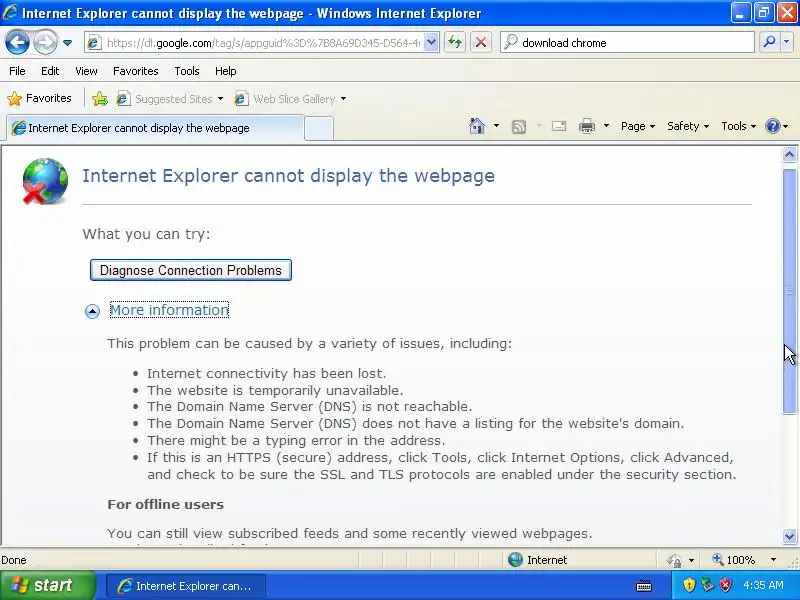
Task: Open the search provider options dropdown
Action: coord(787,42)
